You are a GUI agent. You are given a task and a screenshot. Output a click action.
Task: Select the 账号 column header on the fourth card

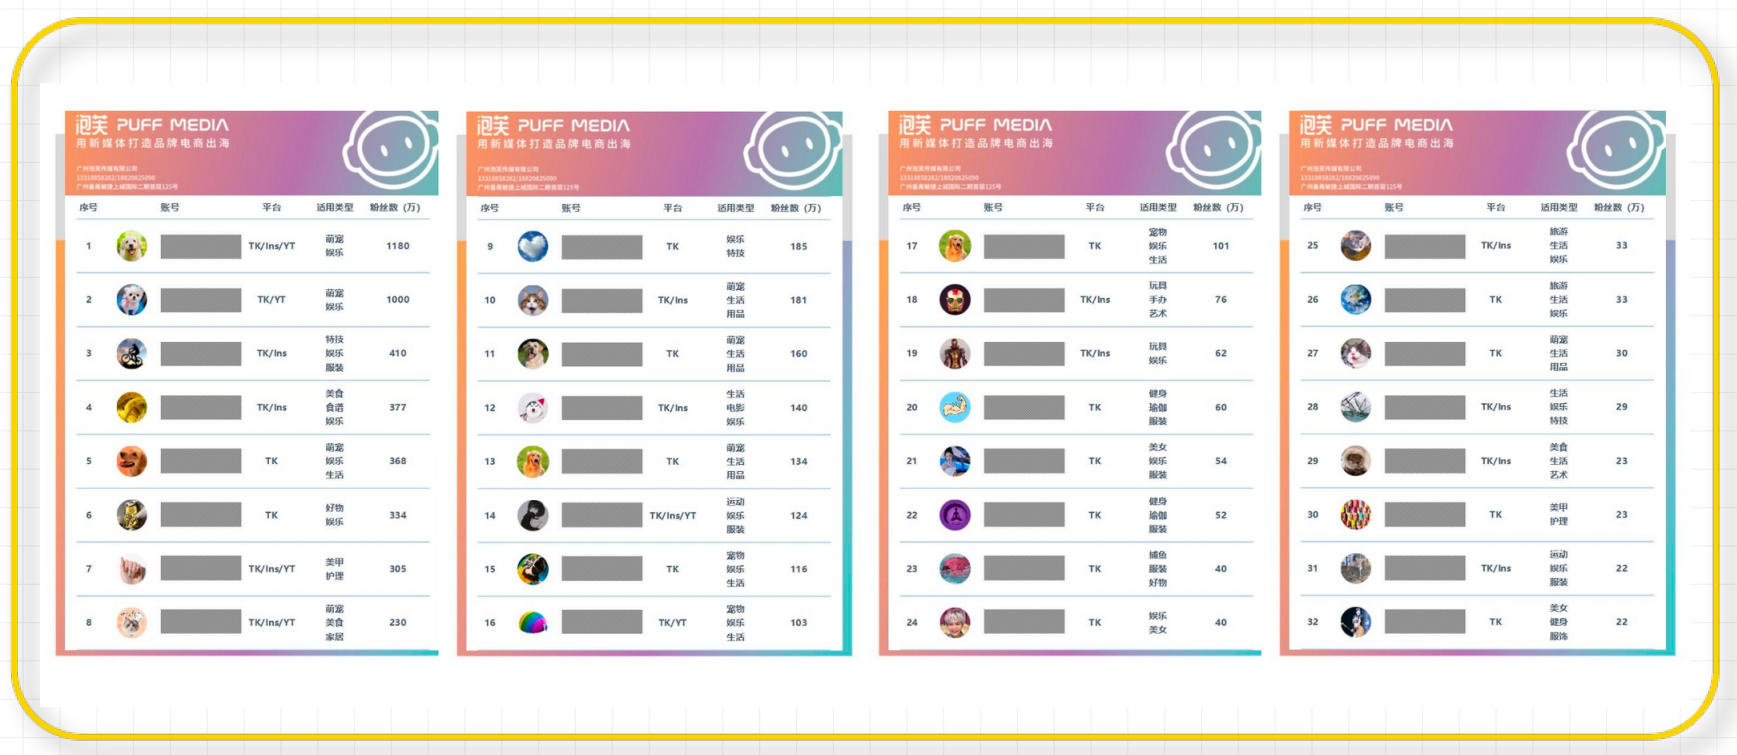(1394, 208)
